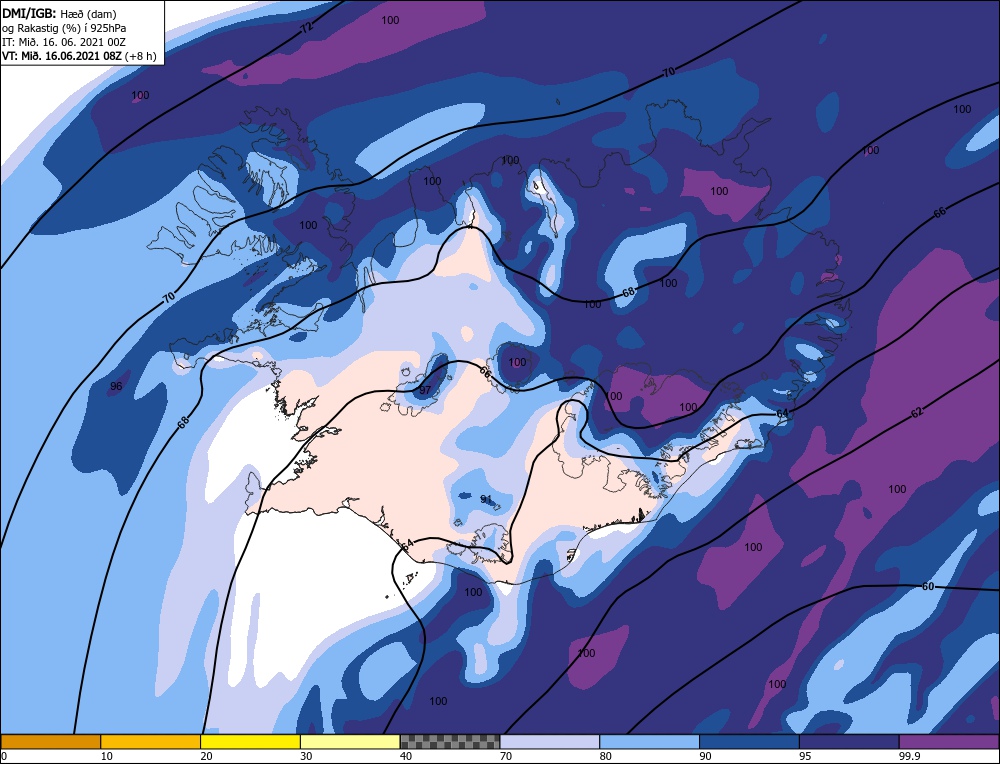Screen dimensions: 1000x764
Task: Click the 'IT: Mið. 16. 06. 2021 00Z' line
Action: click(x=64, y=42)
